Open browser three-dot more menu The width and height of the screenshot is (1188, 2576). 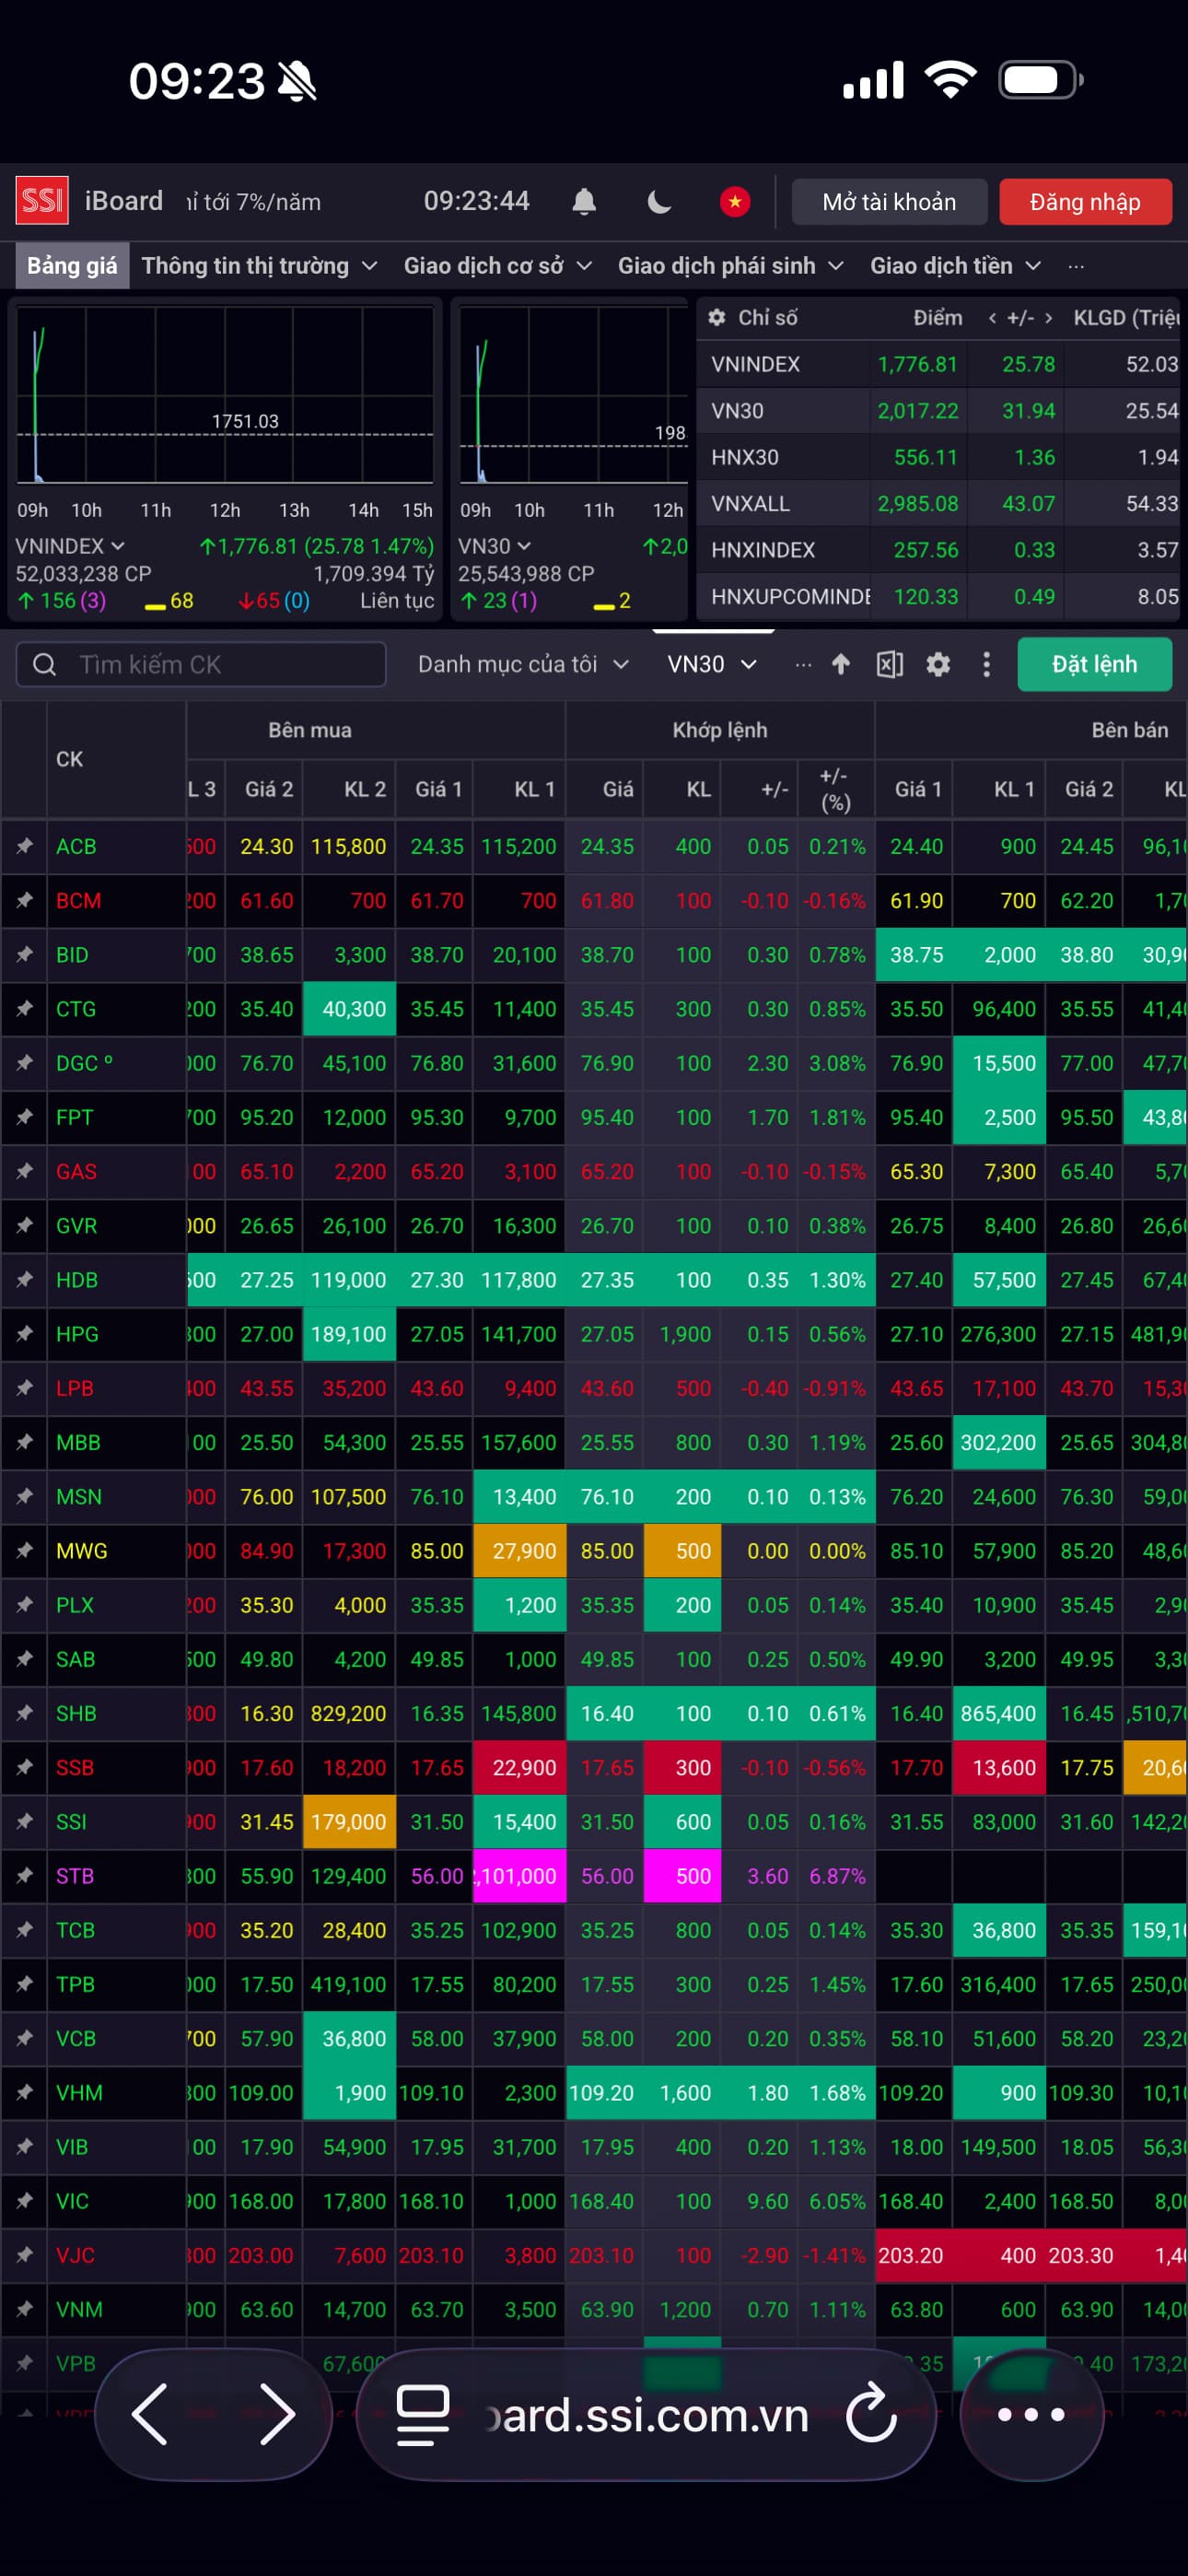[1031, 2414]
